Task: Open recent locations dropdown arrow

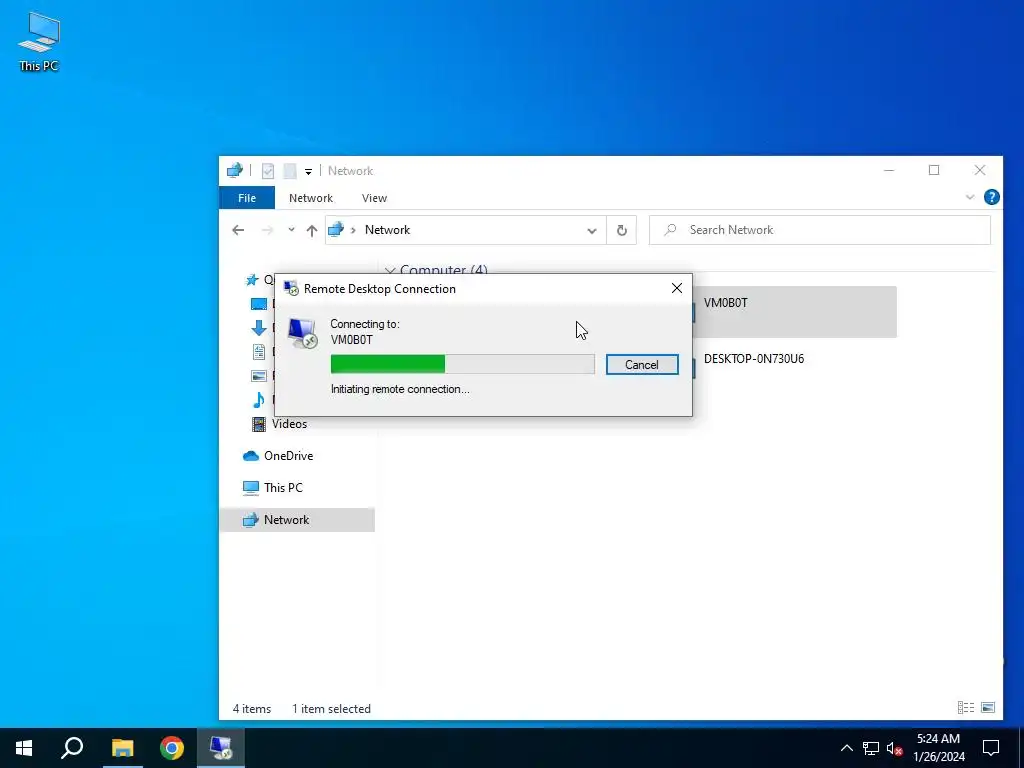Action: point(291,230)
